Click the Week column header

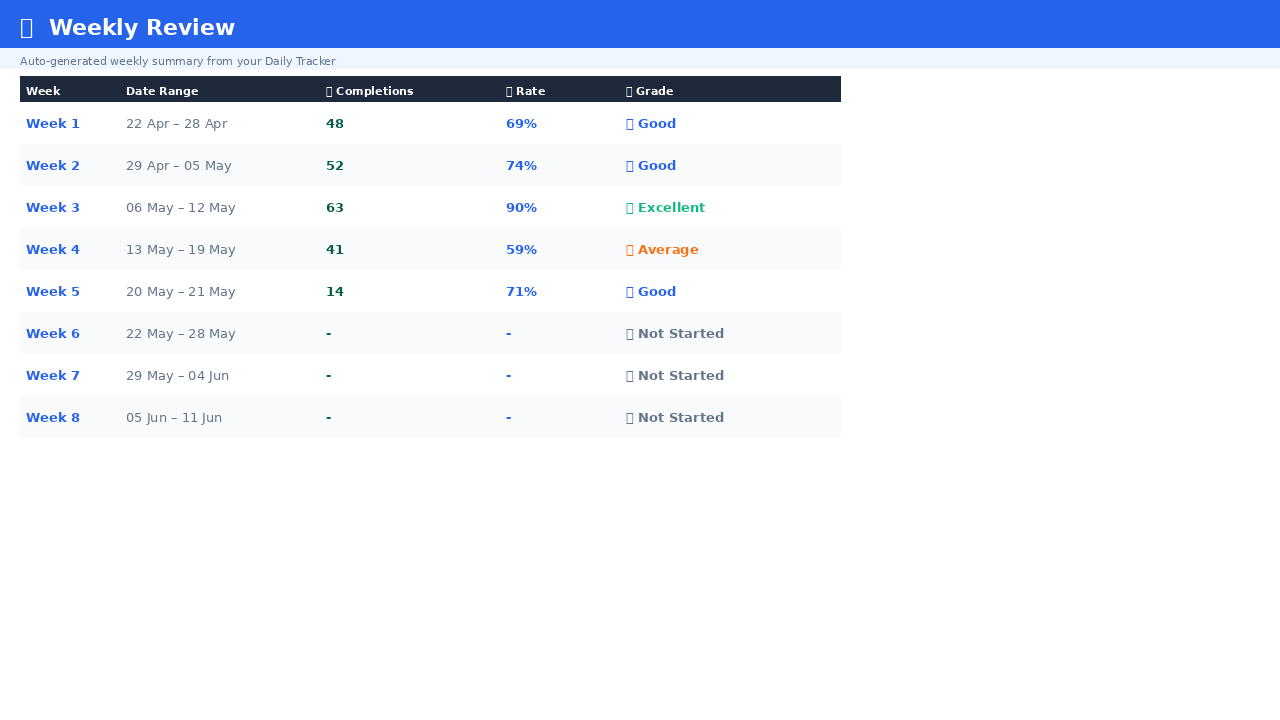[43, 91]
